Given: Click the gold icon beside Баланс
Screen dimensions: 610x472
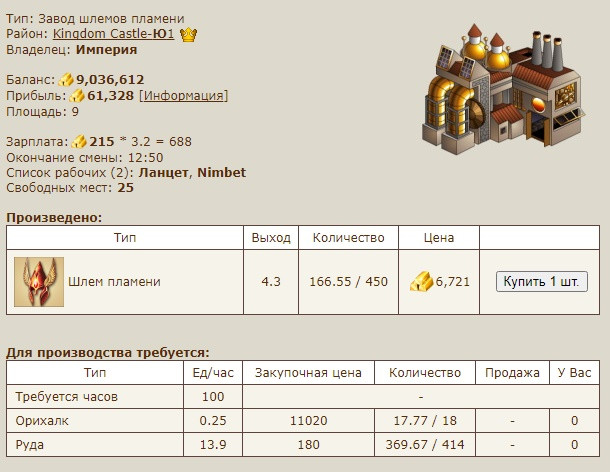Looking at the screenshot, I should point(66,80).
